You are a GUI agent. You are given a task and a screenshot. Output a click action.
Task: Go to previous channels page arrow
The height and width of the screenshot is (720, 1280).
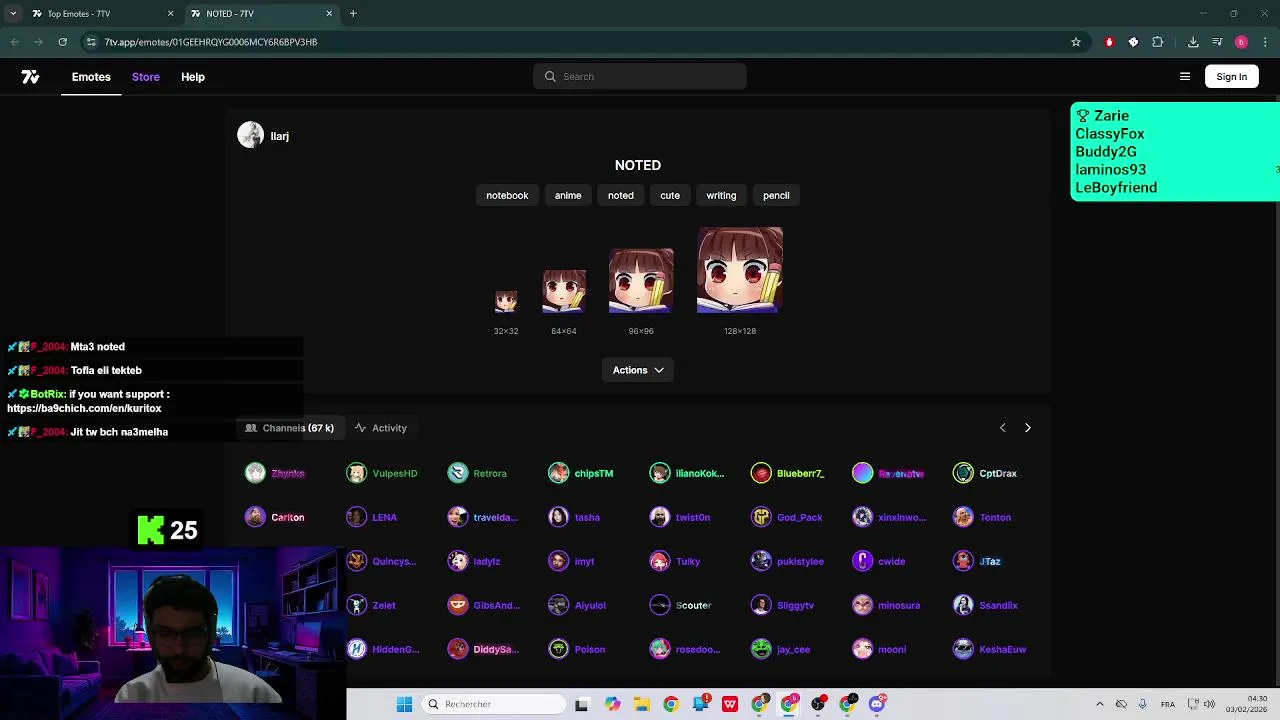click(1003, 428)
